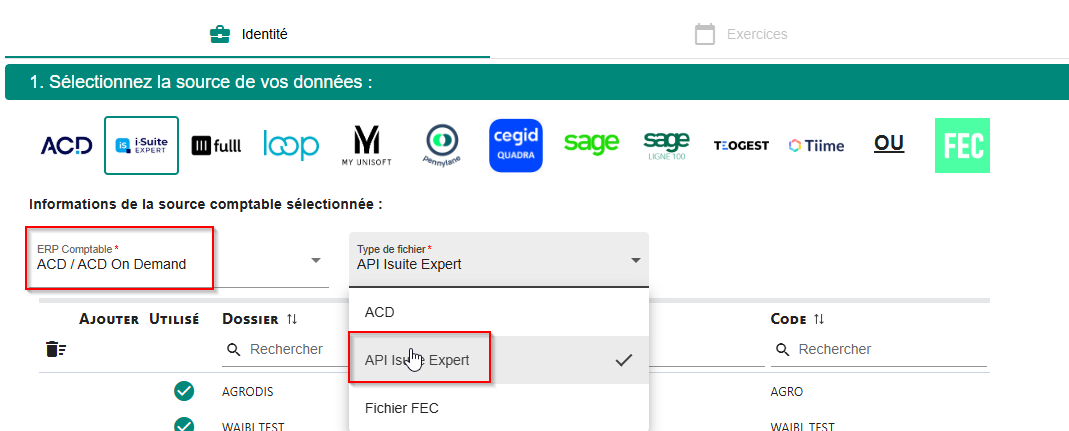
Task: Click the delete list trash icon
Action: [x=56, y=349]
